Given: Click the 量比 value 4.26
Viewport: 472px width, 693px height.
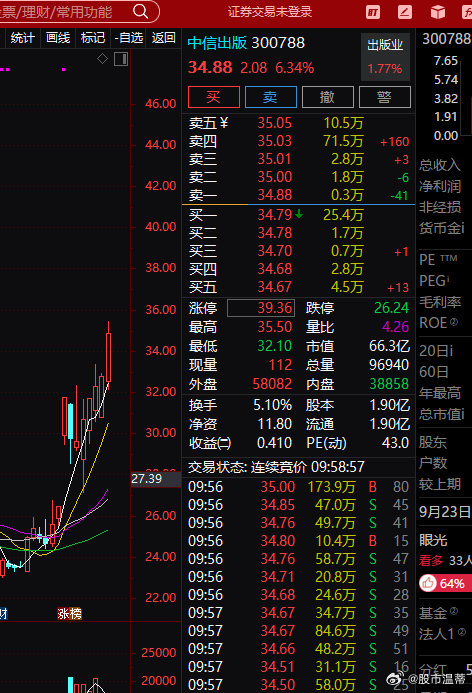Looking at the screenshot, I should pos(395,327).
